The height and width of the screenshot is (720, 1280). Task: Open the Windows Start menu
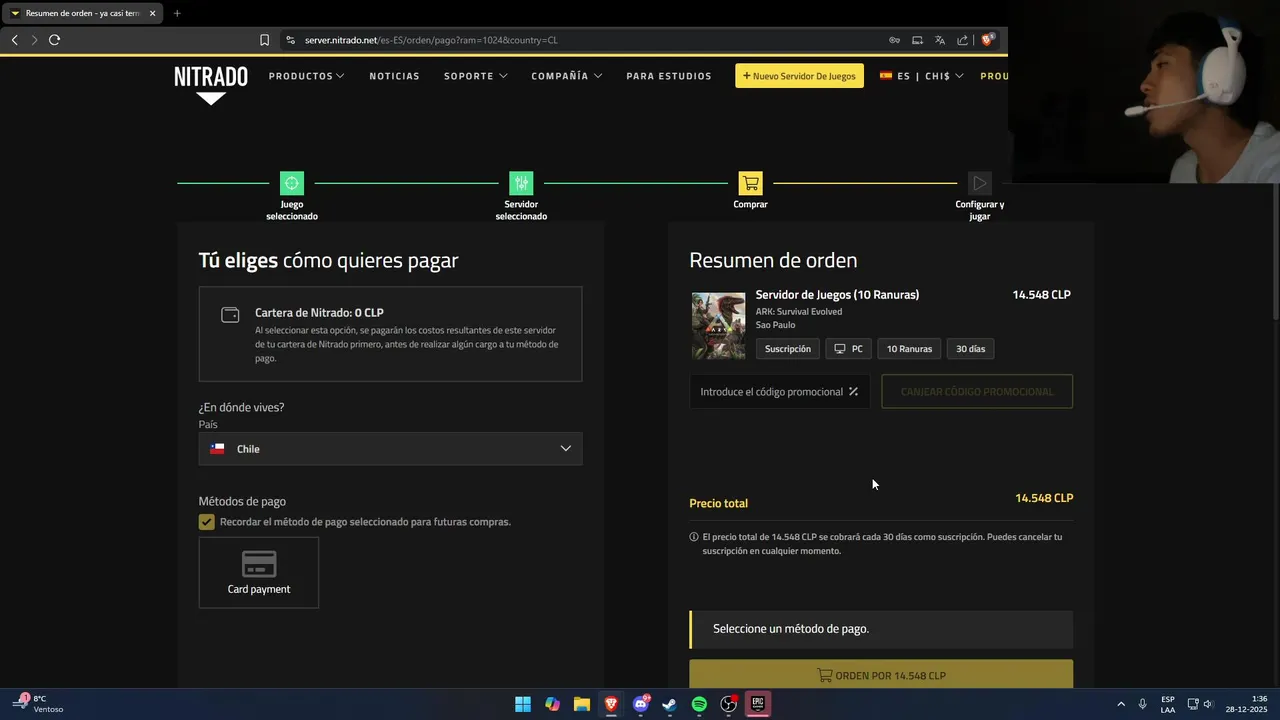pyautogui.click(x=523, y=704)
